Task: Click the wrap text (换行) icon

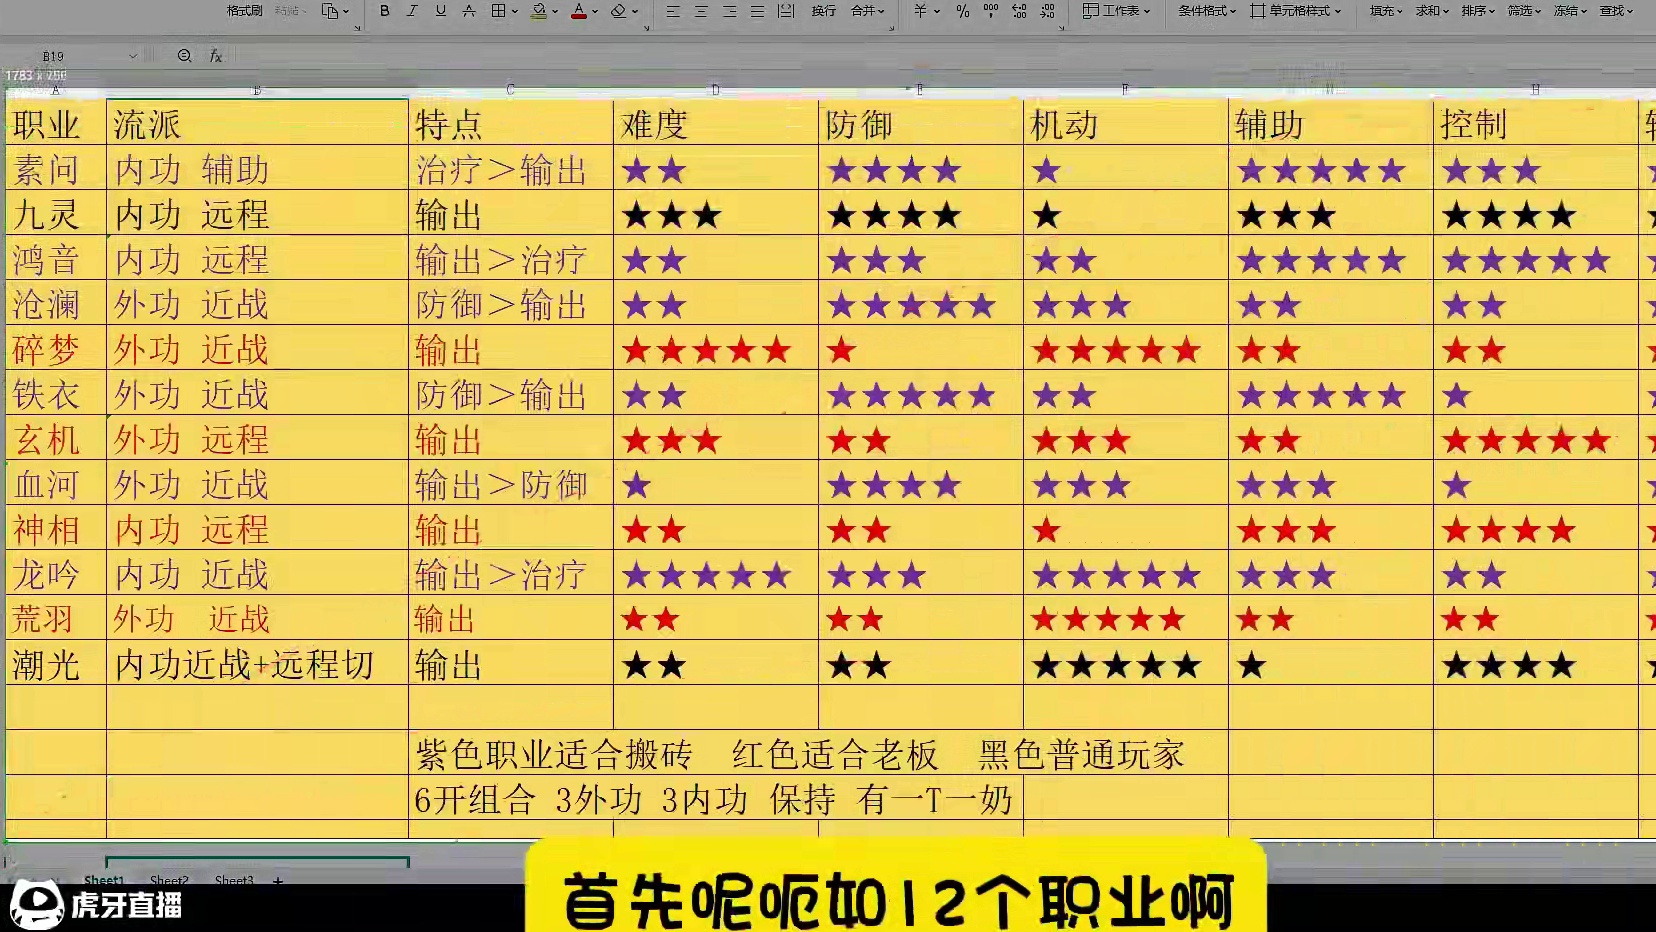Action: point(823,11)
